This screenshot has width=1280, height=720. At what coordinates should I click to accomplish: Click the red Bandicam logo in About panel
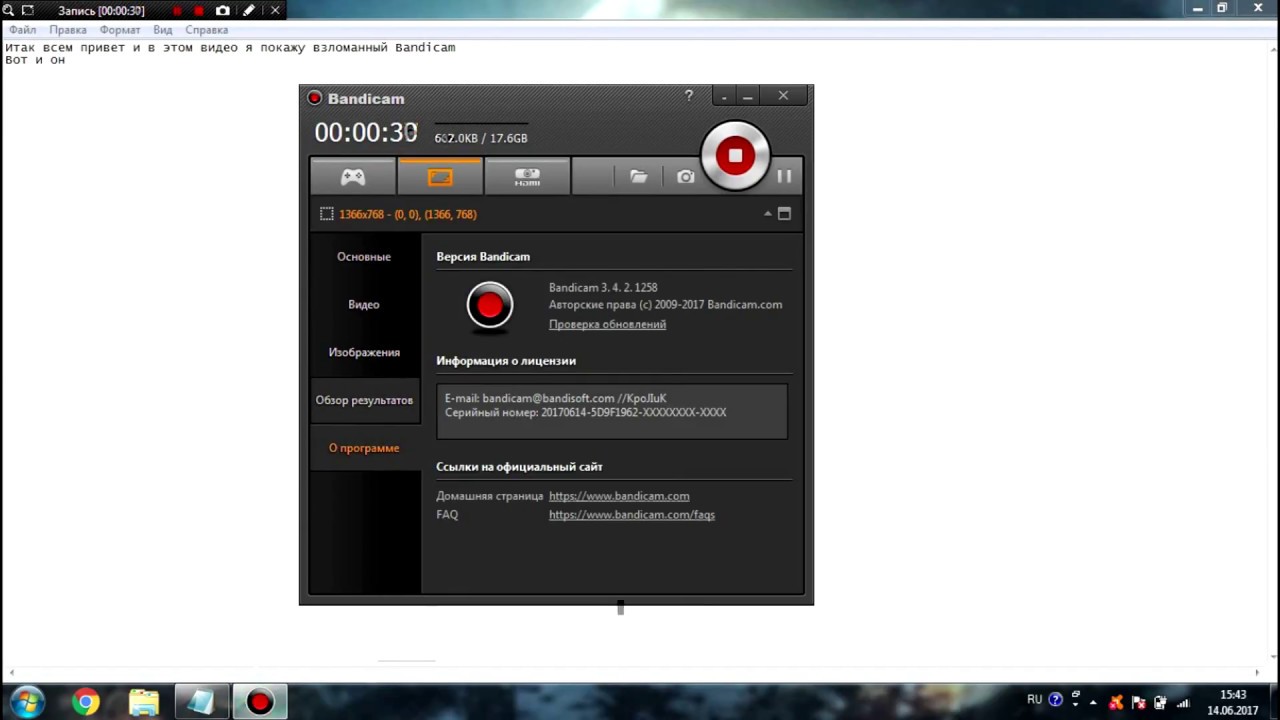point(489,306)
